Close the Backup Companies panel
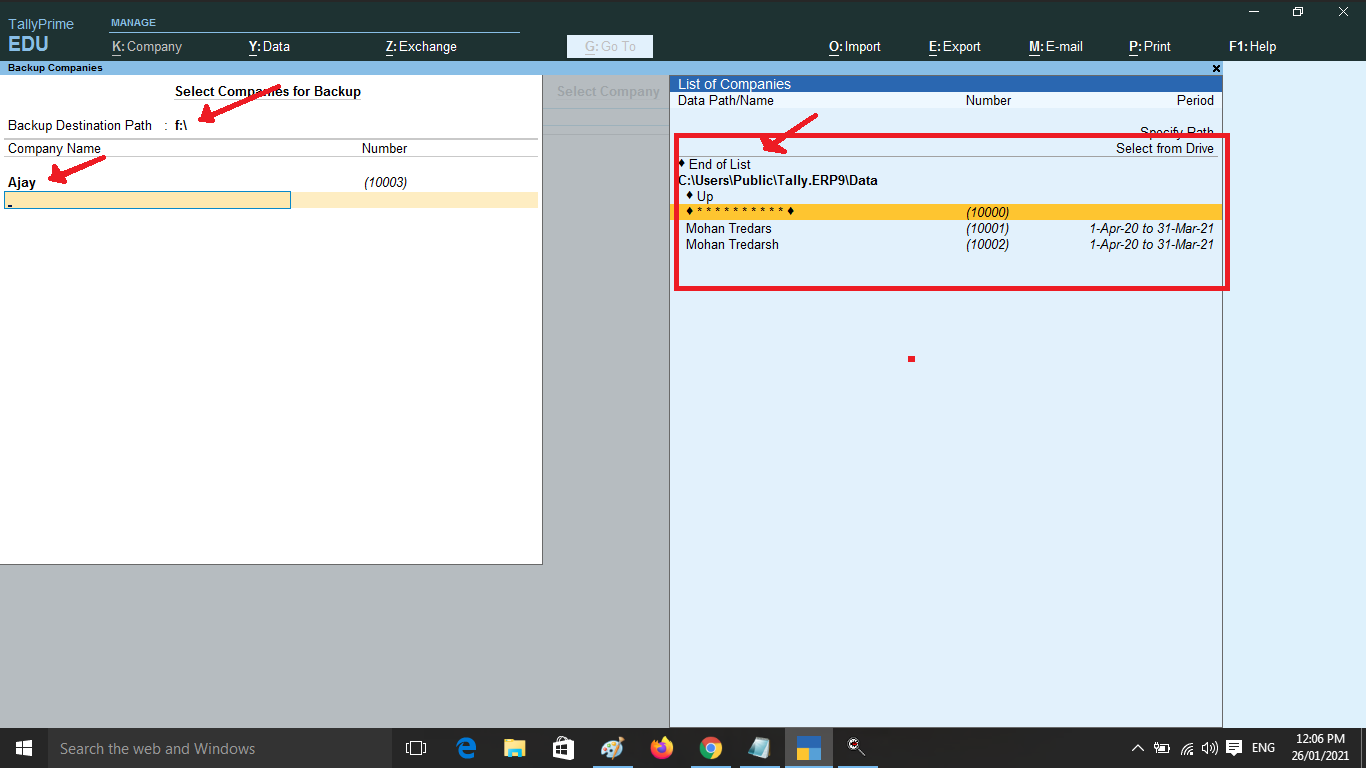 pyautogui.click(x=1216, y=68)
